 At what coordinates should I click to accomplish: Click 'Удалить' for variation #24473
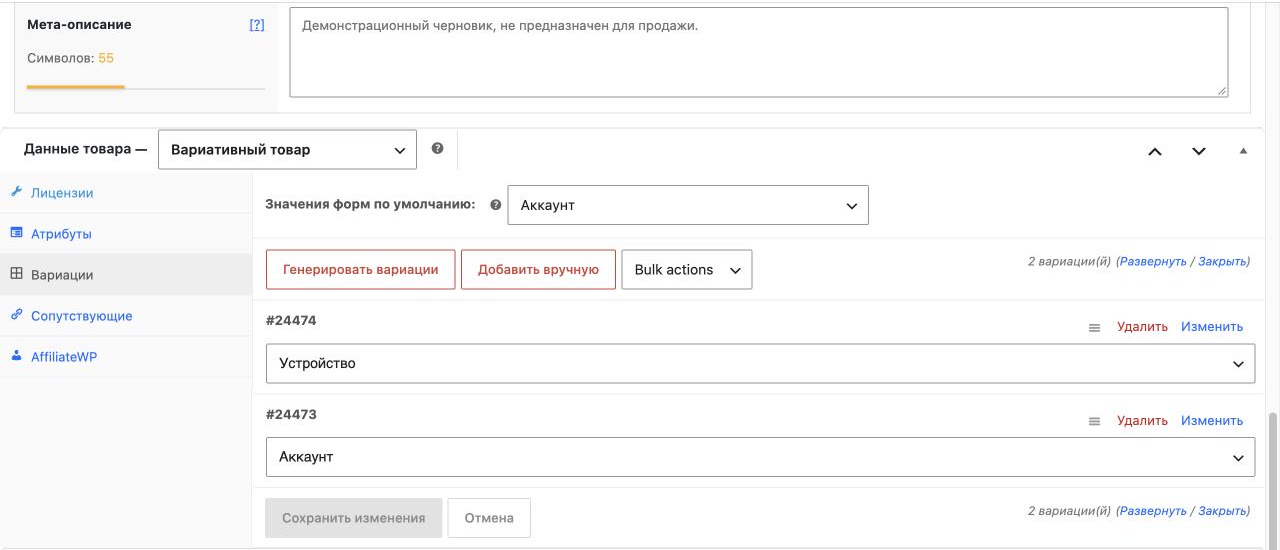(1142, 421)
